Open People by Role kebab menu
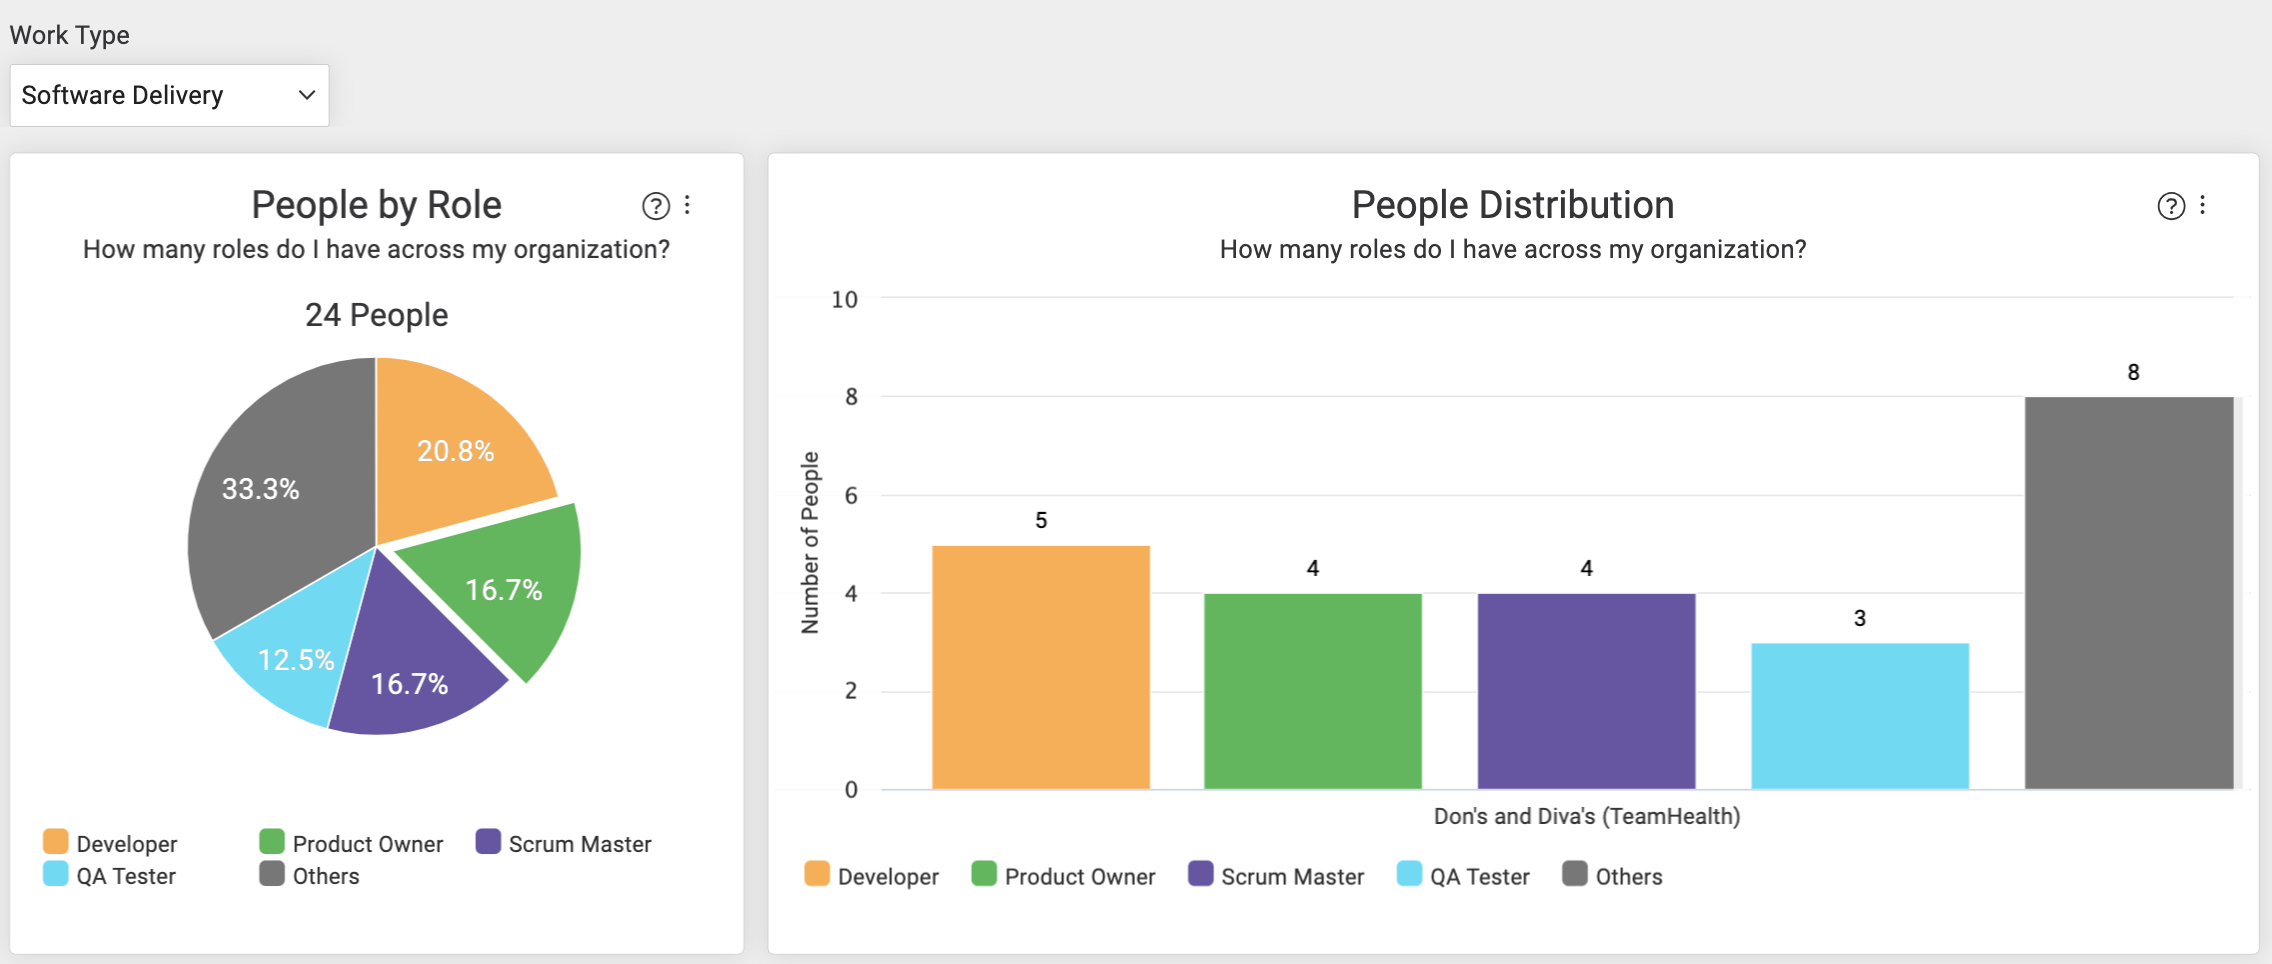Screen dimensions: 2272x964 tap(687, 205)
